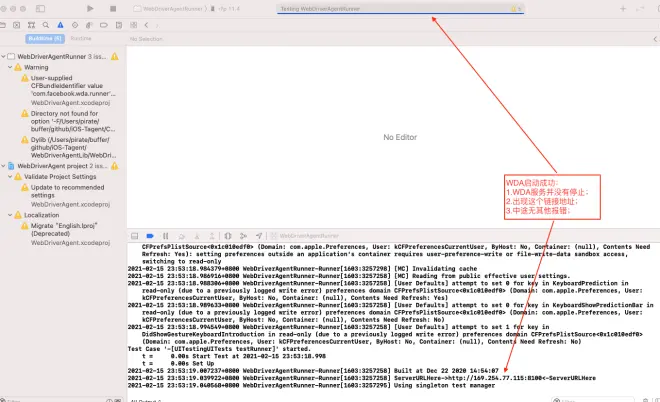Select the Dylib WebDriverAgentLib warning

72,147
